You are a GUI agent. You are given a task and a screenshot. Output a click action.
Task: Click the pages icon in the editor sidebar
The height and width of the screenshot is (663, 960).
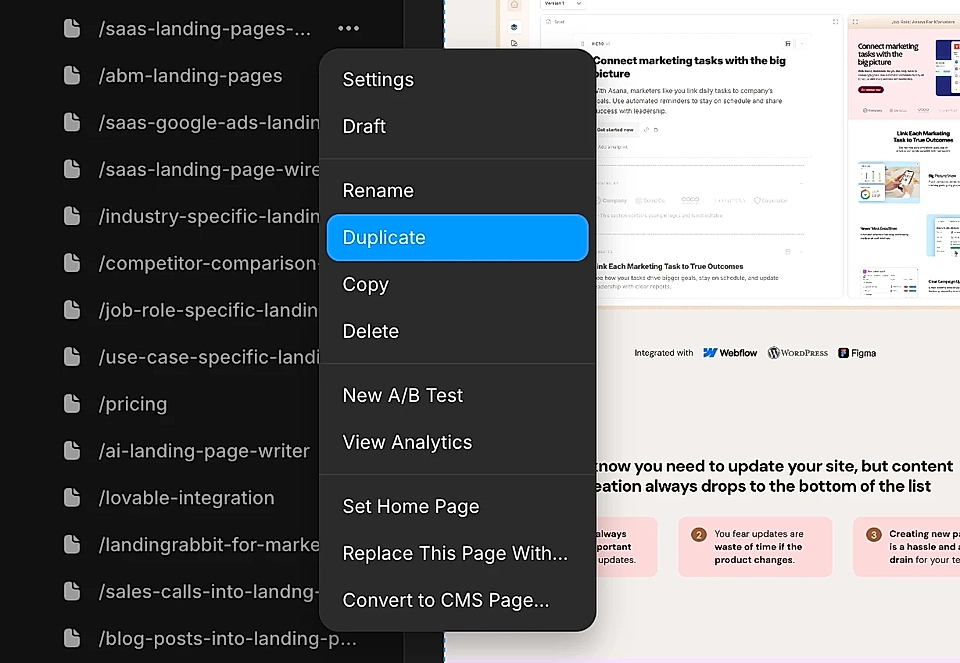[x=514, y=43]
